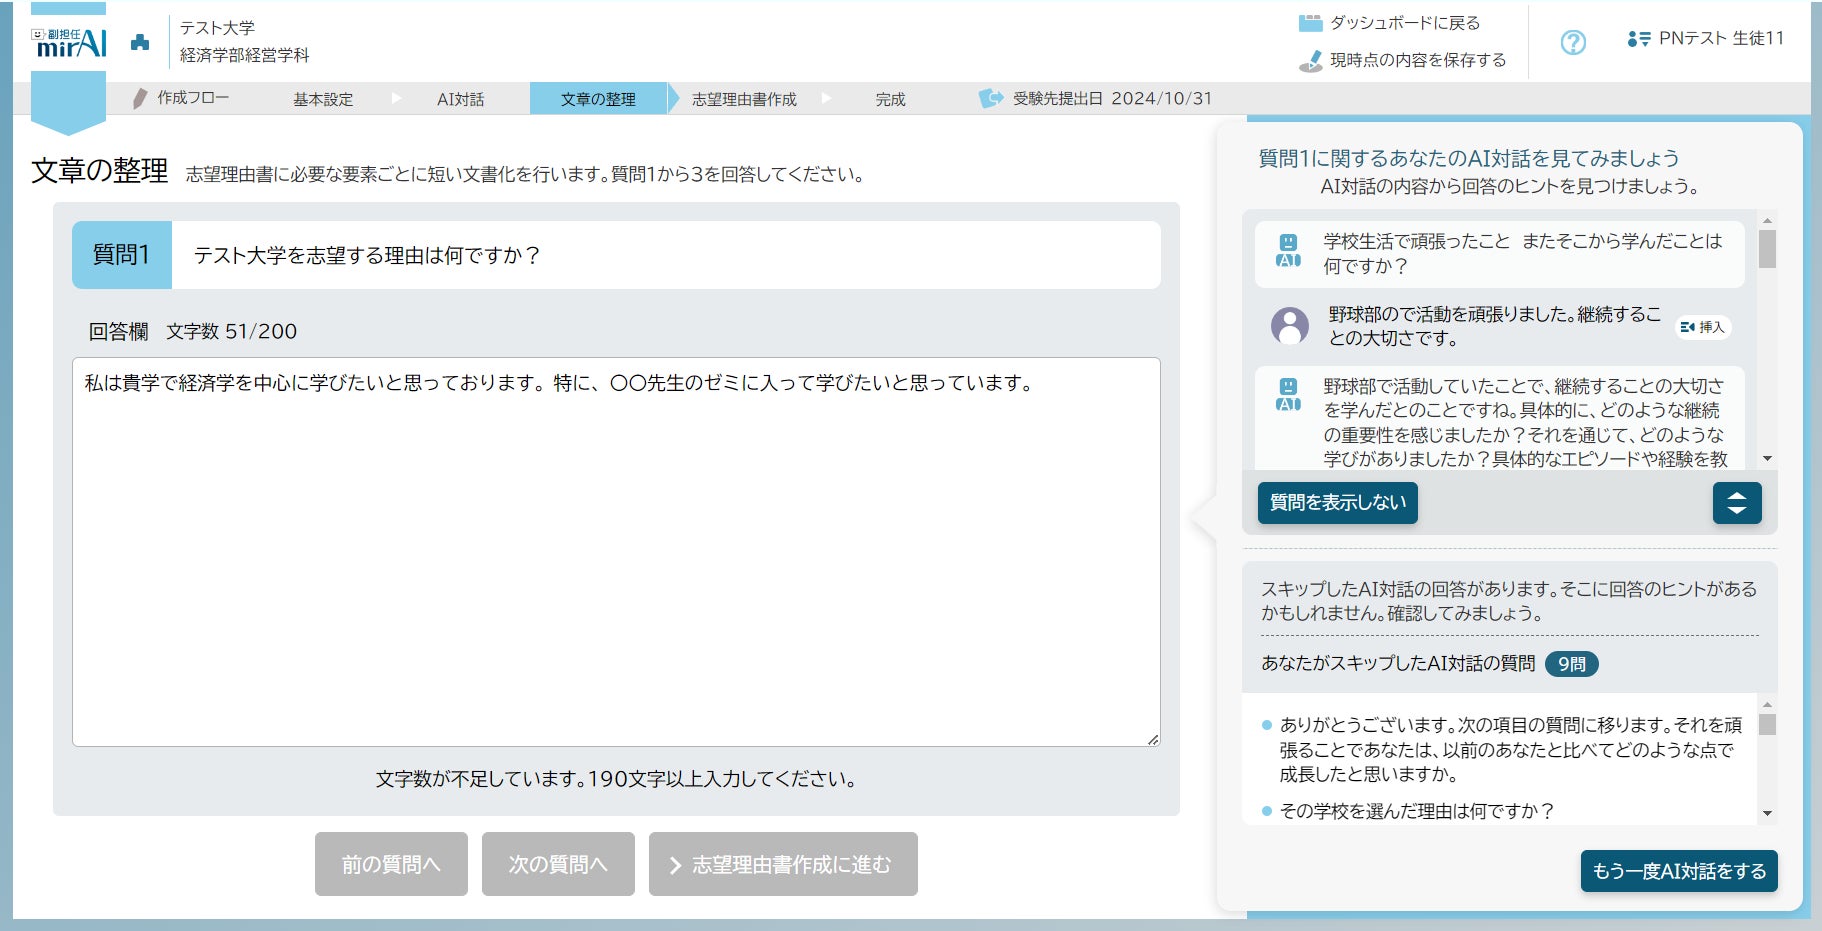This screenshot has height=931, width=1822.
Task: Click the dashboard folder icon
Action: click(x=1310, y=23)
